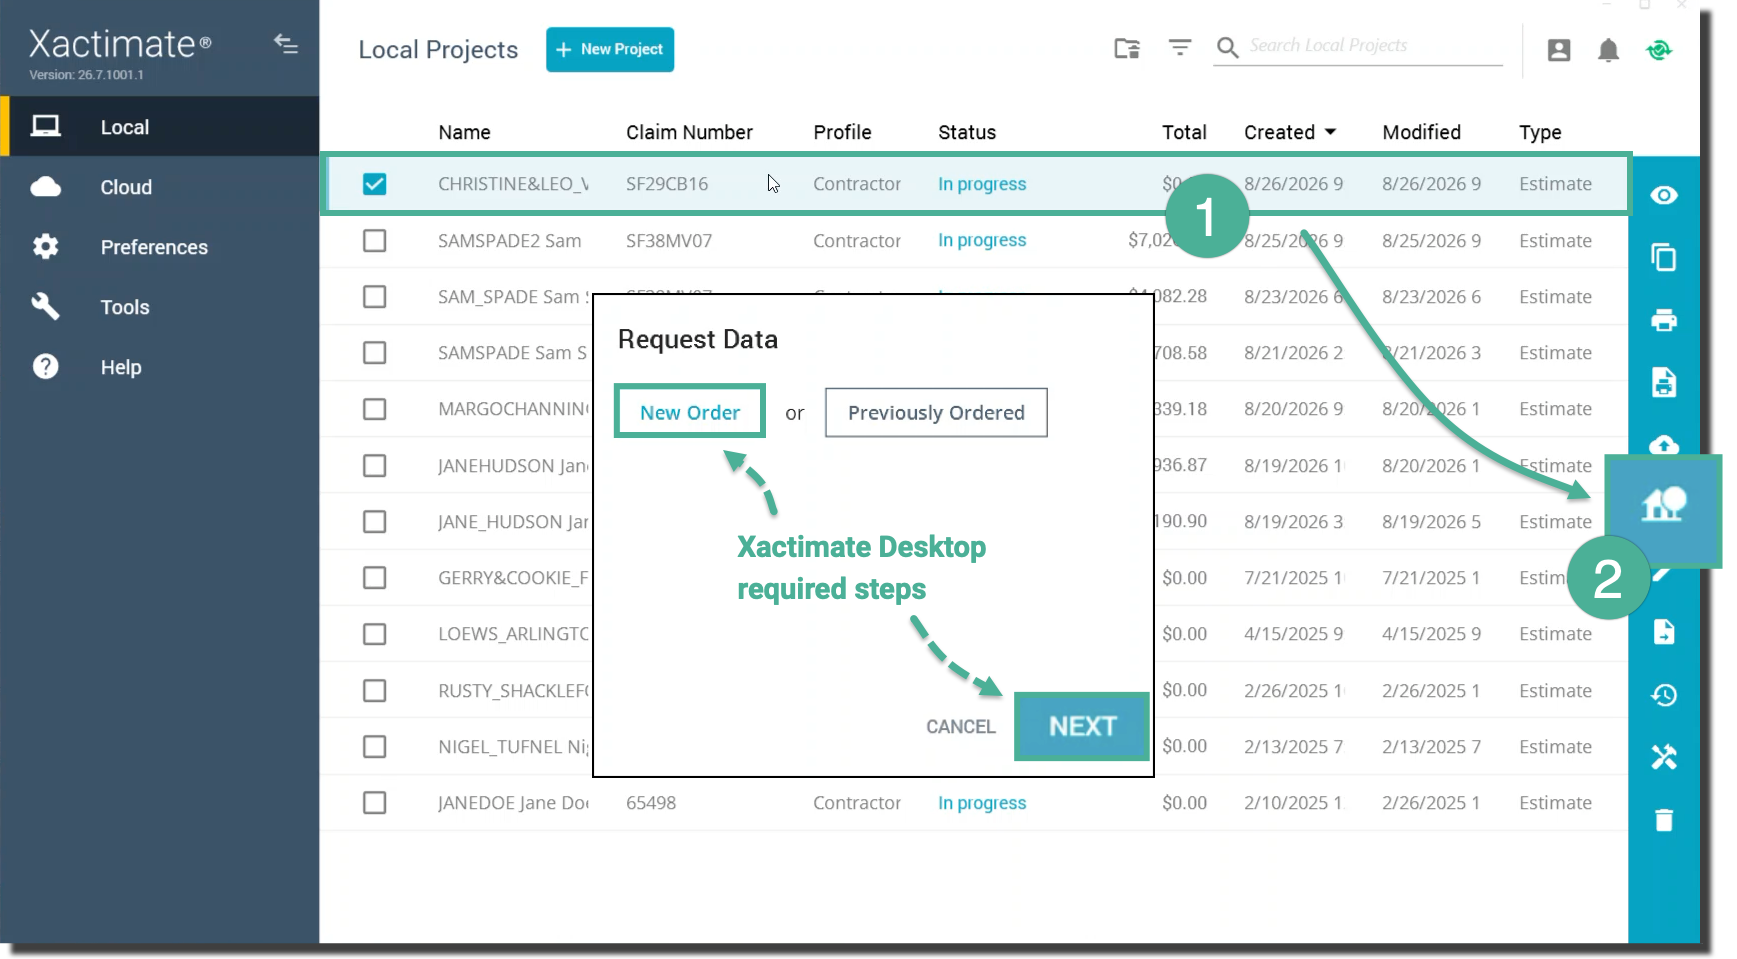Sort by the Modified column header
Viewport: 1737px width, 959px height.
pyautogui.click(x=1421, y=132)
